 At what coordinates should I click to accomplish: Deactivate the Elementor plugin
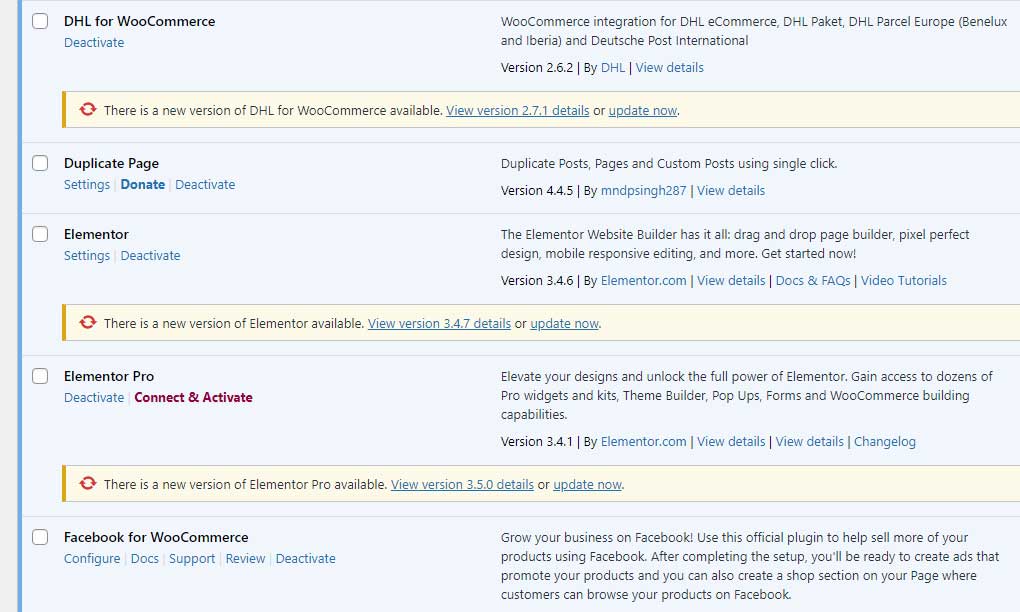[150, 255]
